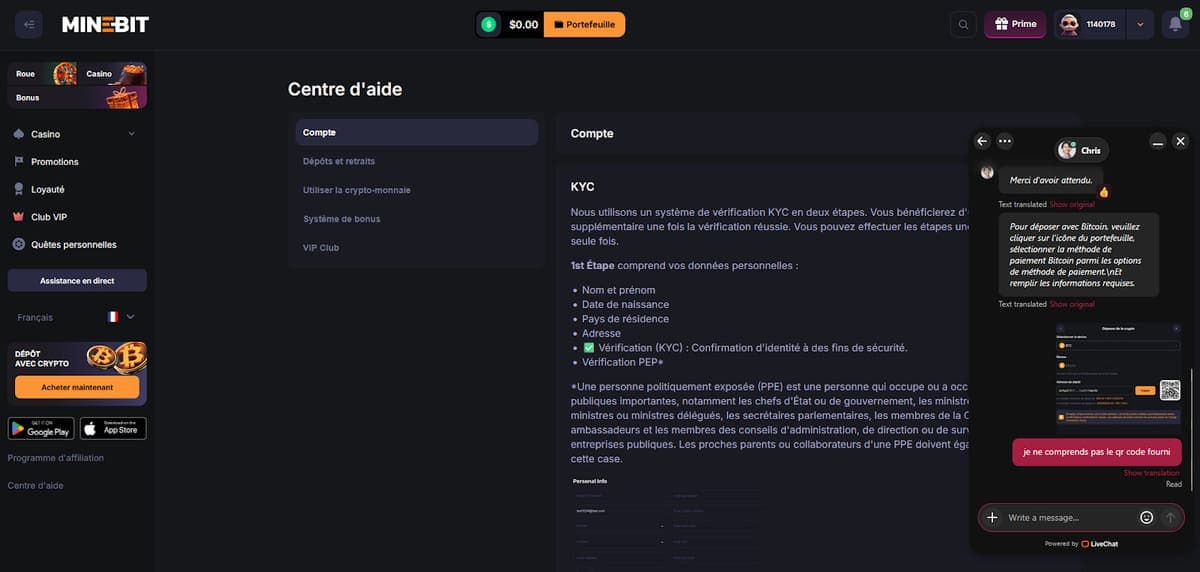Open the Français language dropdown
This screenshot has width=1200, height=572.
[x=76, y=317]
